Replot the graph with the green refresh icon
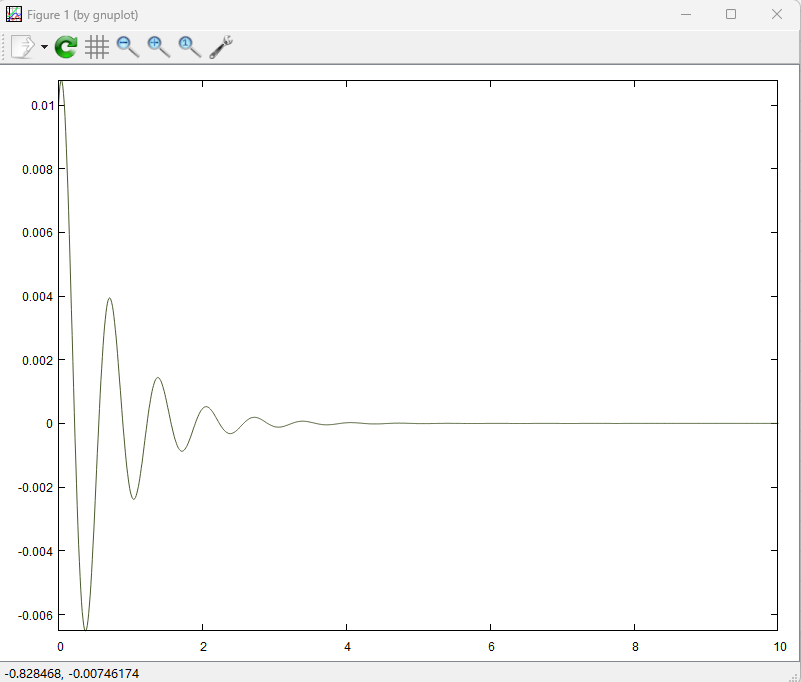 pyautogui.click(x=66, y=47)
